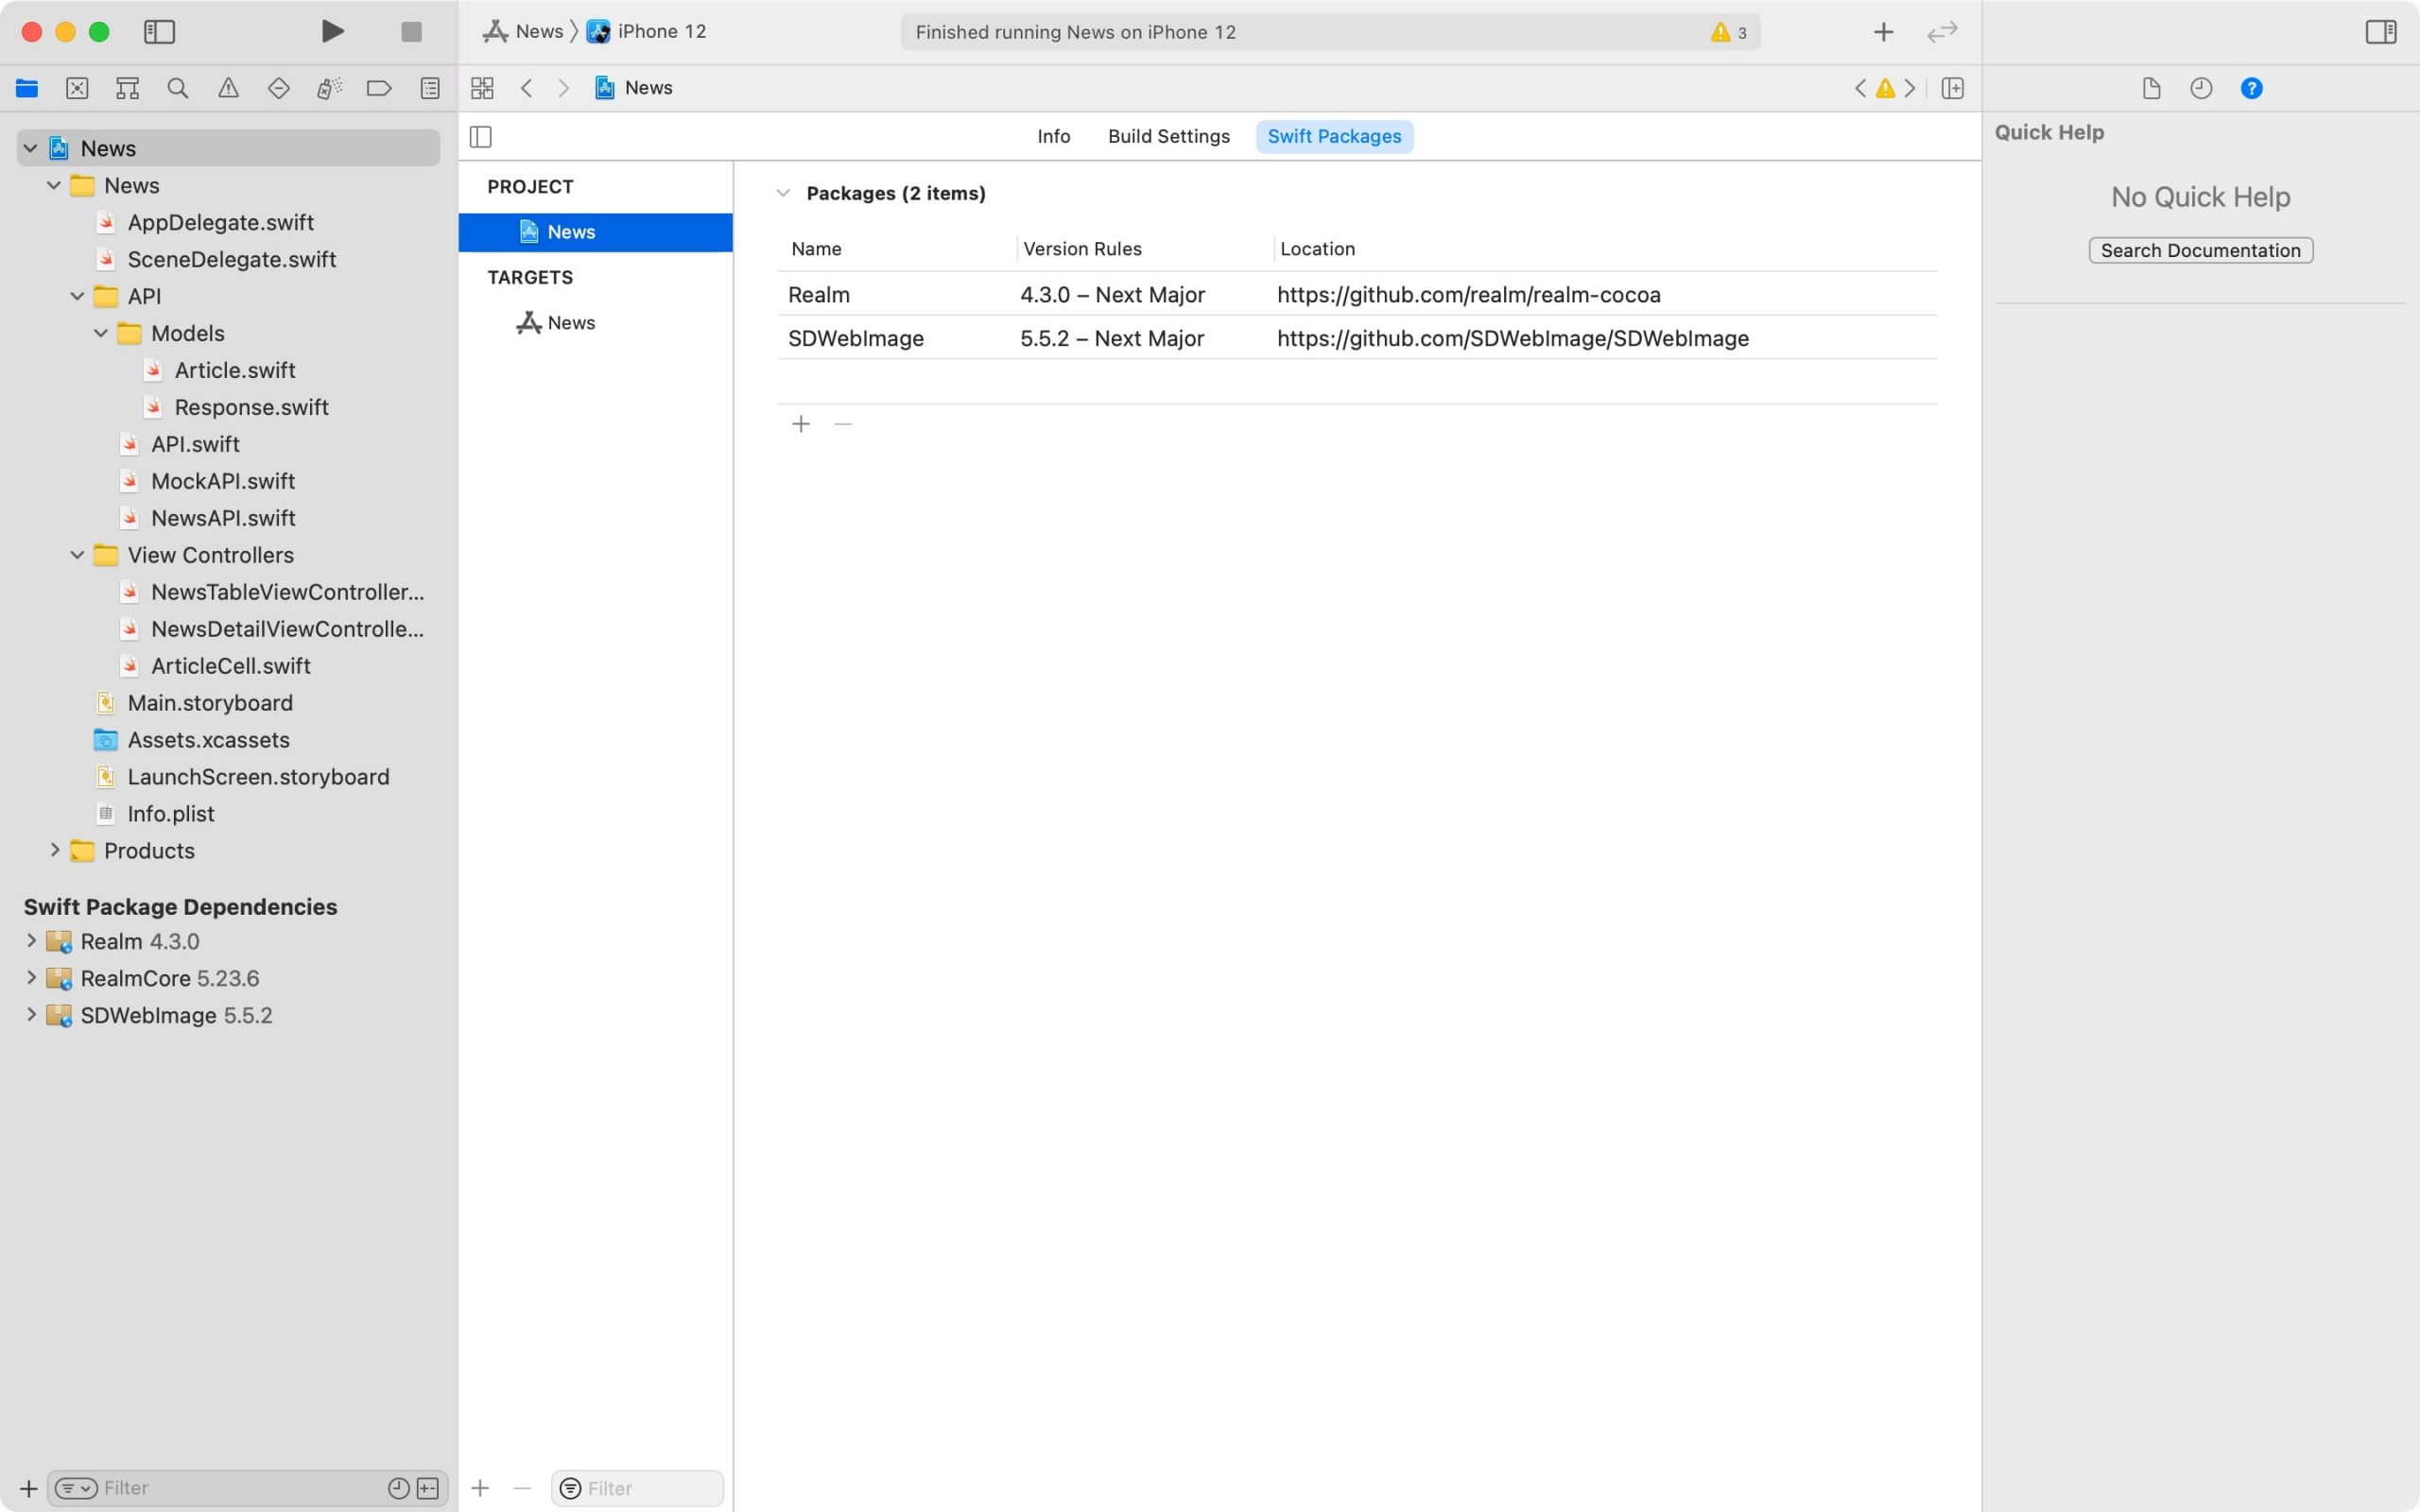Show the Quick Help inspector
This screenshot has height=1512, width=2420.
tap(2251, 88)
